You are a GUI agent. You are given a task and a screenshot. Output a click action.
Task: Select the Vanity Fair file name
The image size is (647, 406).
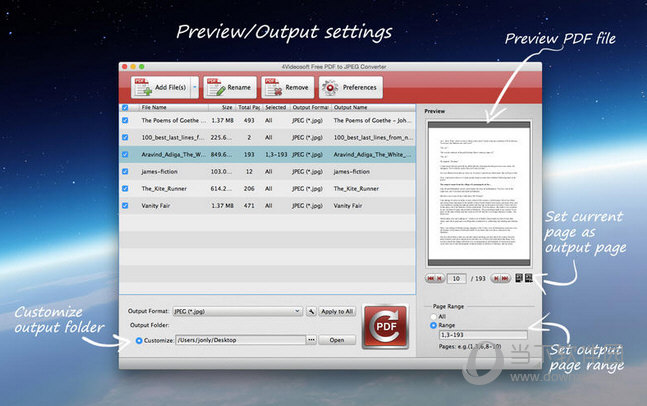click(x=156, y=205)
